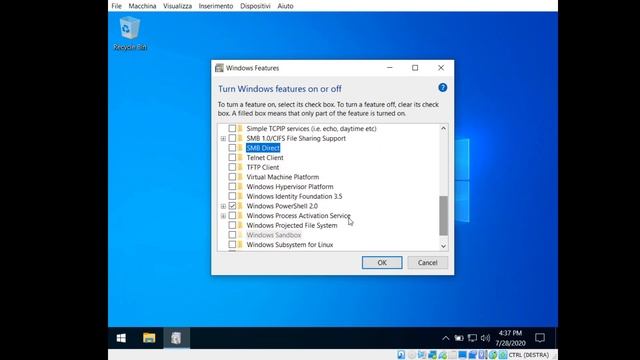Maximize the Windows Features dialog
The height and width of the screenshot is (360, 640).
415,68
